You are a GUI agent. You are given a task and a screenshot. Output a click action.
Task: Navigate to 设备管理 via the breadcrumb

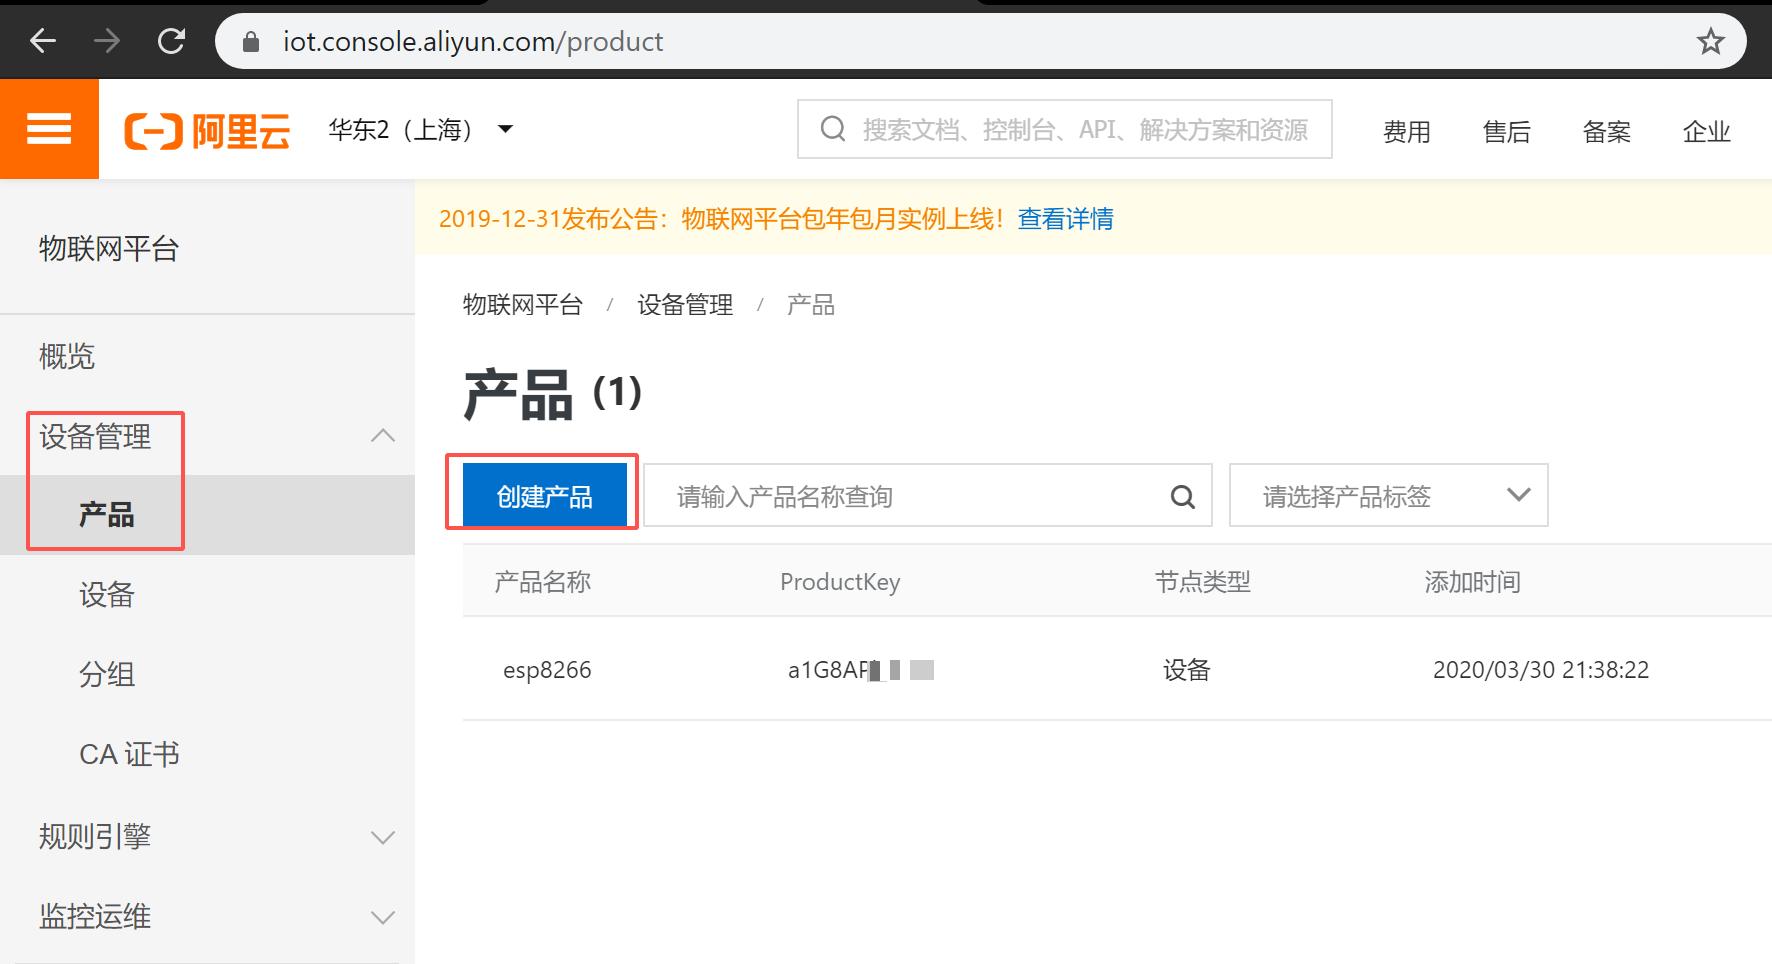tap(684, 305)
